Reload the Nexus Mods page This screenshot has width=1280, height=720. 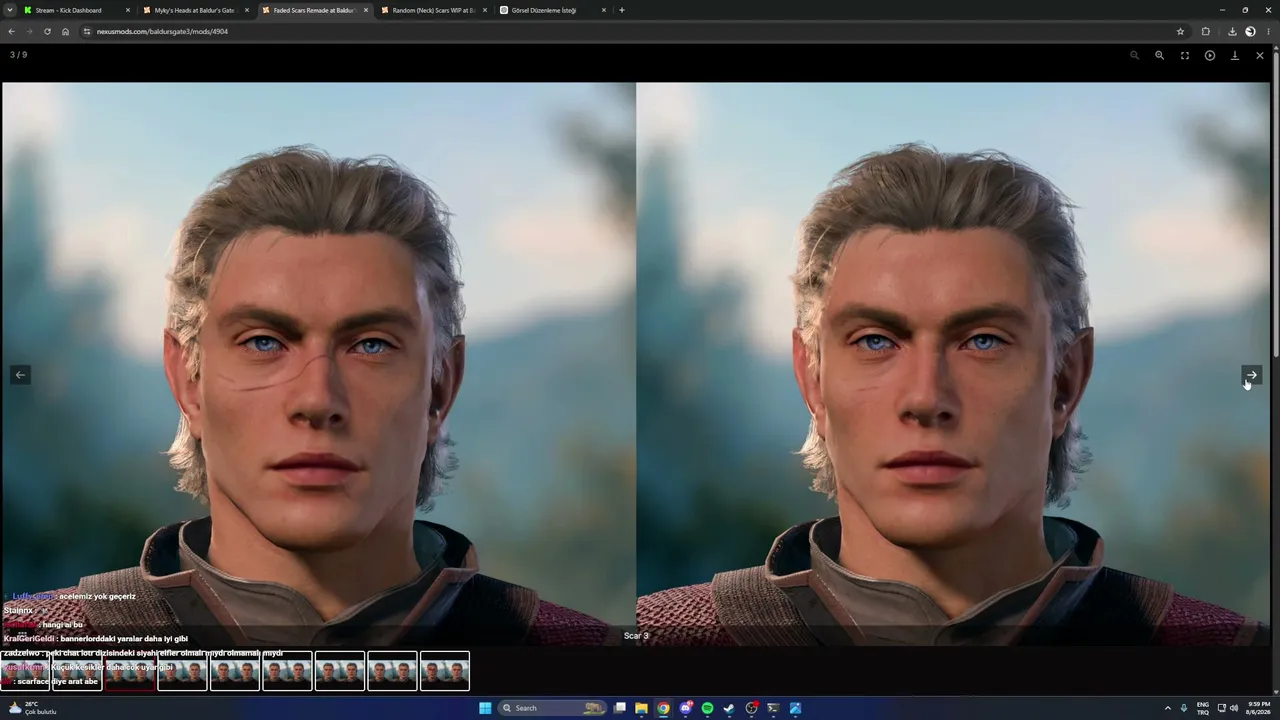[47, 31]
